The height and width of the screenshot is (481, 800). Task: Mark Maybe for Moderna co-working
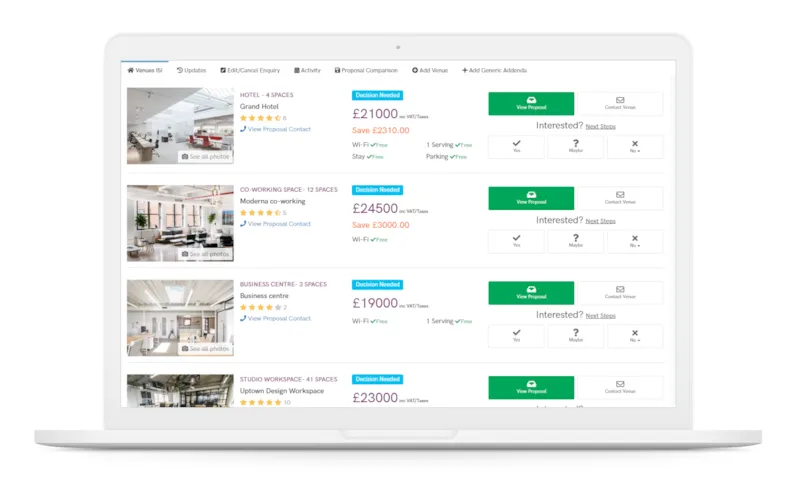tap(576, 241)
